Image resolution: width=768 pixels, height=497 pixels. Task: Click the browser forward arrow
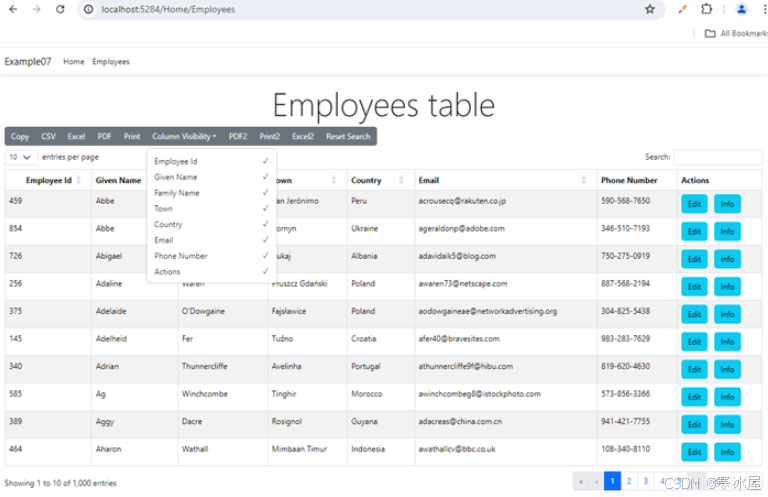37,9
